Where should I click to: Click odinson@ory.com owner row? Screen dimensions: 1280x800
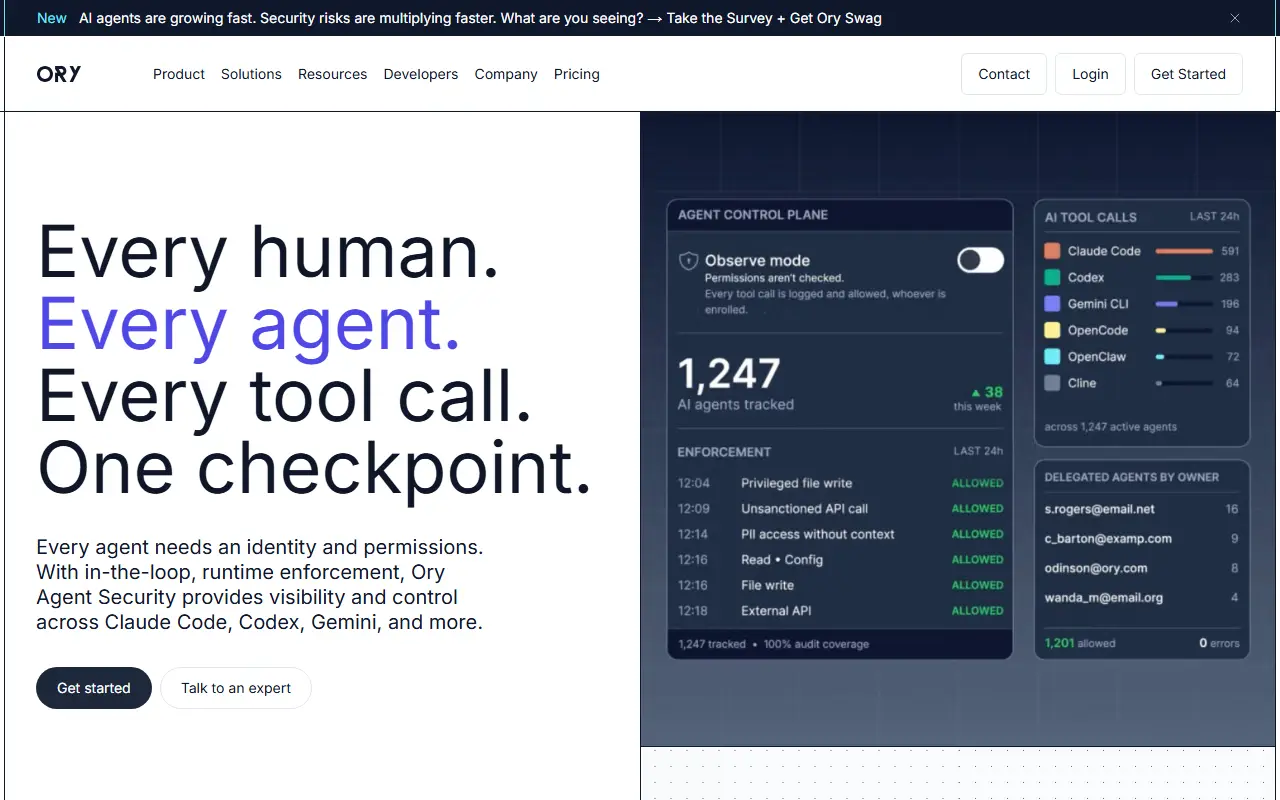[1141, 568]
